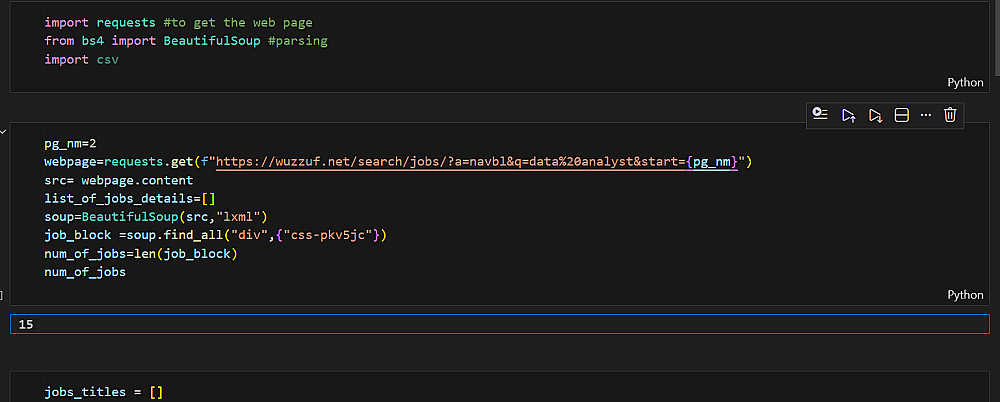The height and width of the screenshot is (402, 1000).
Task: Execute cells above the current cell
Action: coord(848,115)
